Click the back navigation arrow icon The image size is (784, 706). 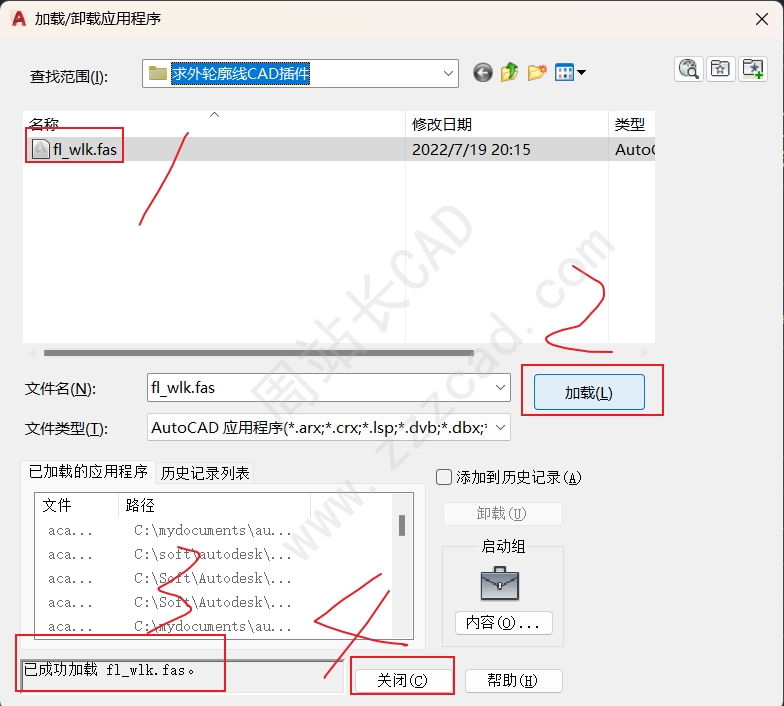pyautogui.click(x=483, y=73)
